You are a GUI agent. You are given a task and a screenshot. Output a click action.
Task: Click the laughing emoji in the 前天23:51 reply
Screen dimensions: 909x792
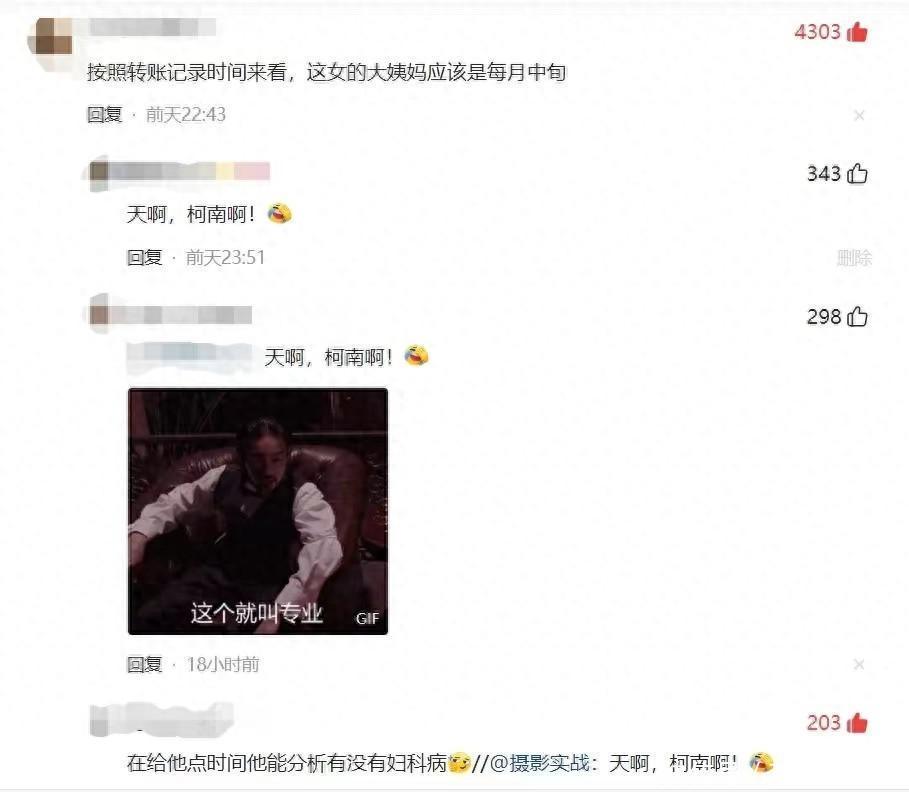click(279, 214)
